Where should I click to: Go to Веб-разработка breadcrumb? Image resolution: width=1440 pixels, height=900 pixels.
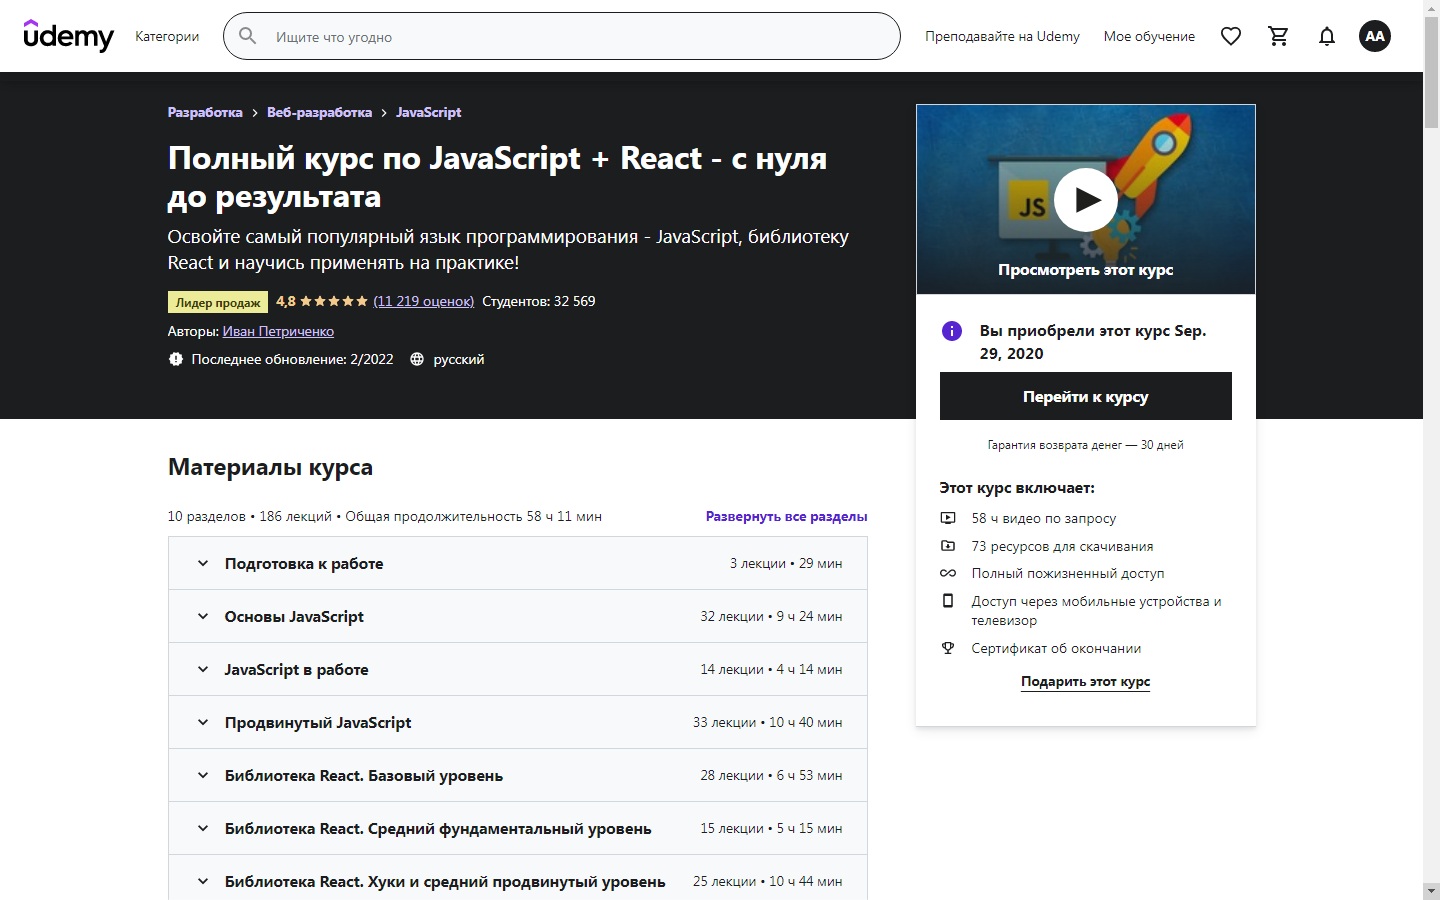tap(319, 112)
